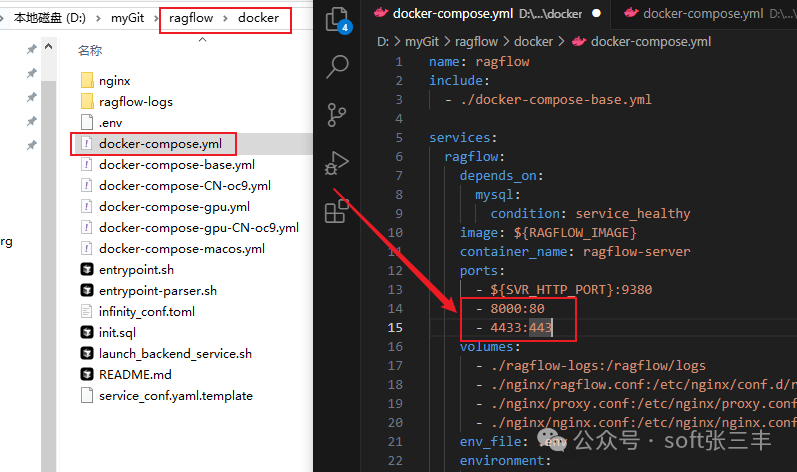Select the docker-compose-CN-oc9.yml file name
This screenshot has width=797, height=472.
click(185, 185)
